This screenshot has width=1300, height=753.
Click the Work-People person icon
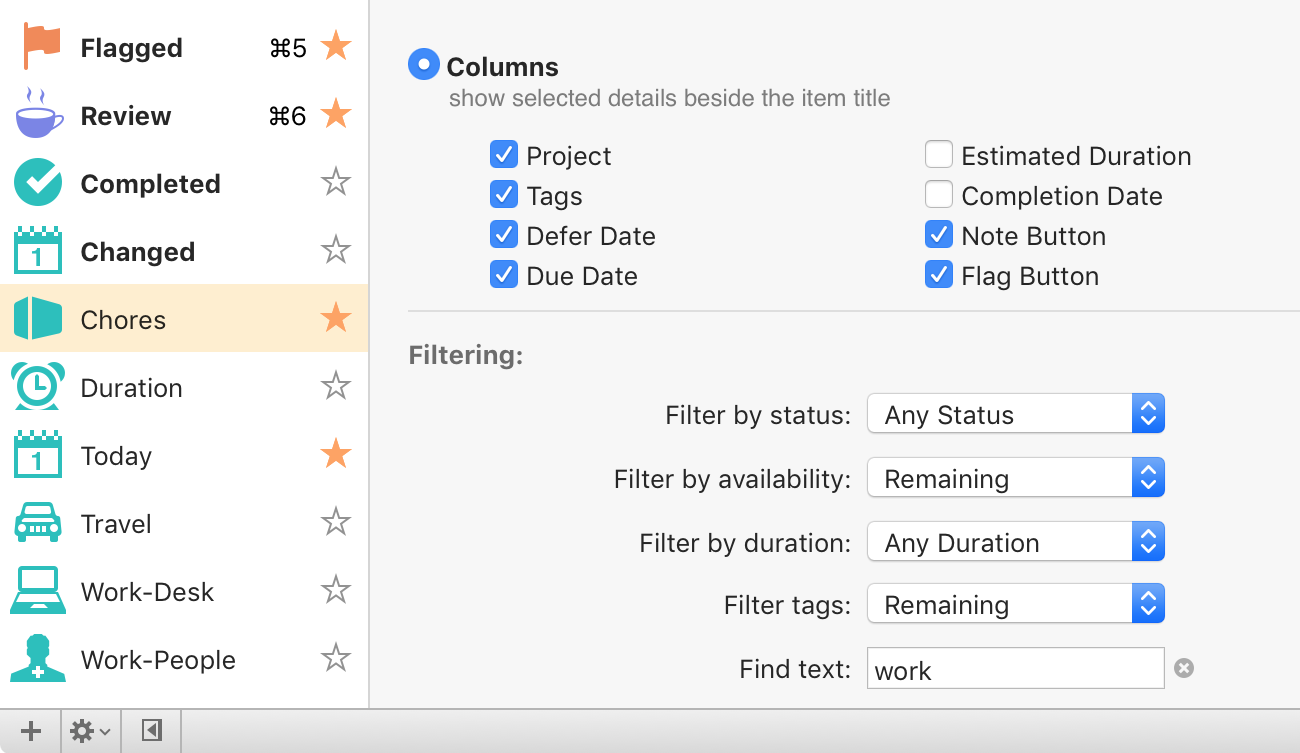pos(39,658)
